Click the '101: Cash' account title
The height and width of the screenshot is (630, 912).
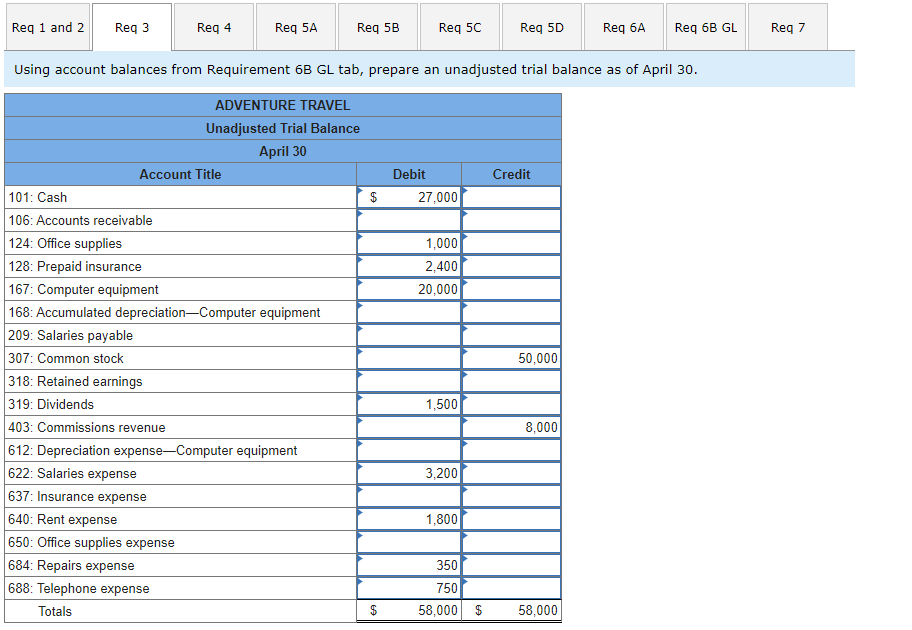tap(38, 198)
